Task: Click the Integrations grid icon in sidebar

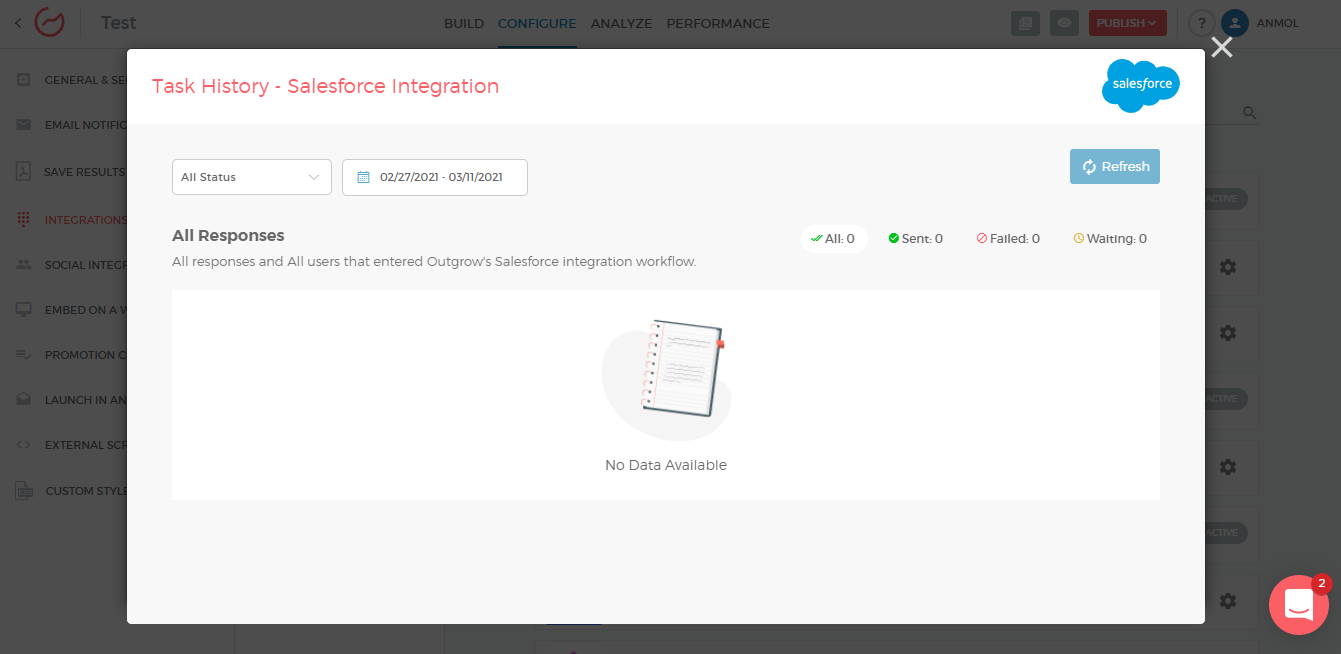Action: click(x=24, y=220)
